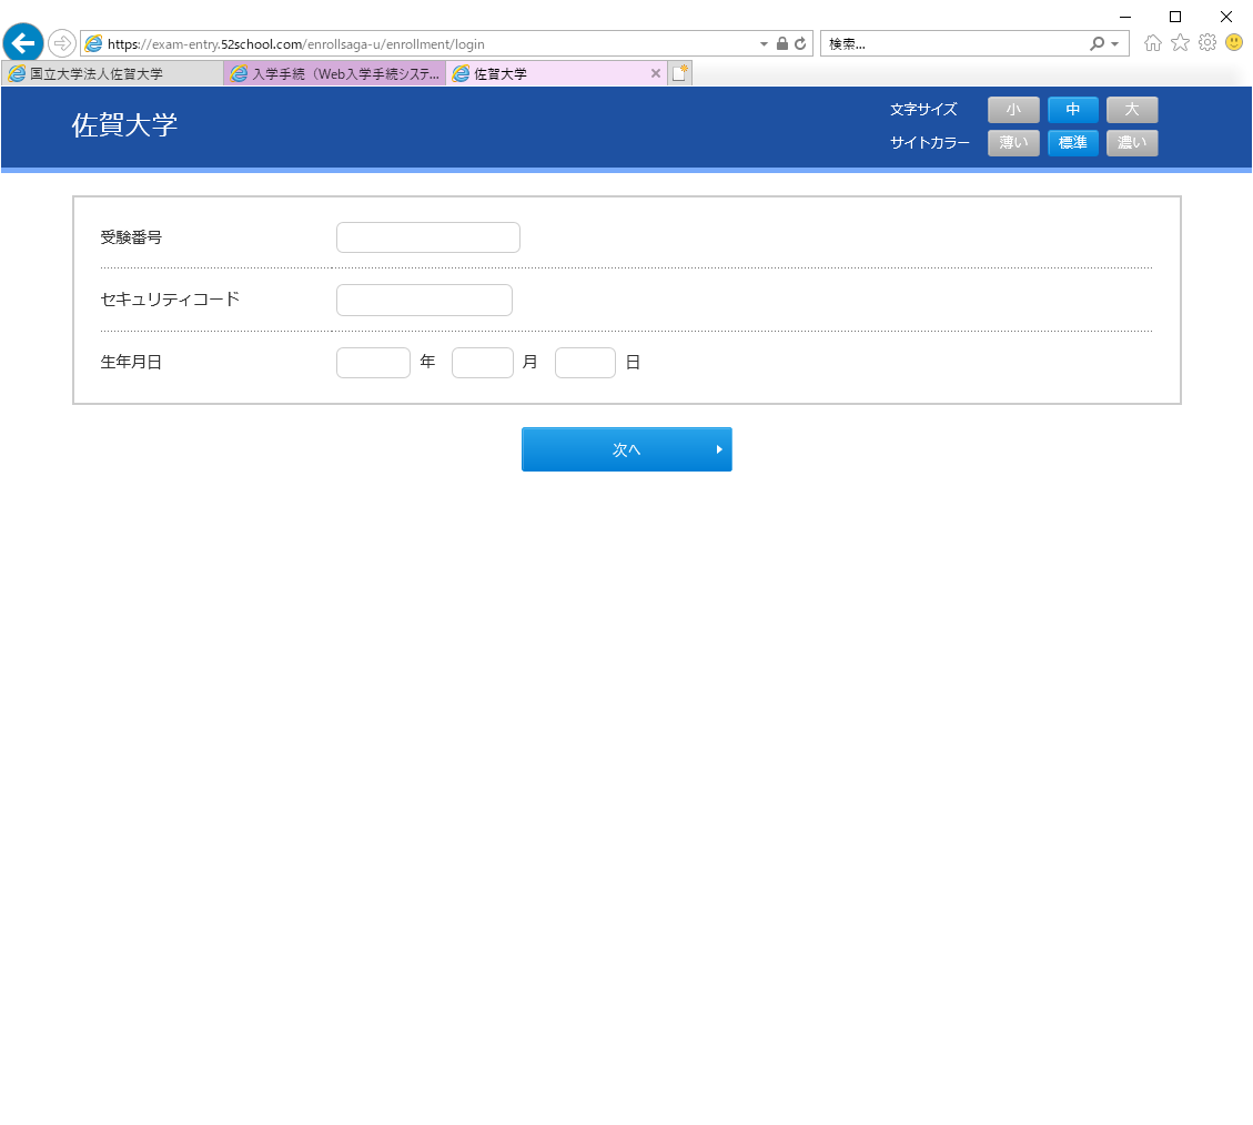The width and height of the screenshot is (1253, 1125).
Task: Click the search magnifier icon
Action: click(x=1097, y=44)
